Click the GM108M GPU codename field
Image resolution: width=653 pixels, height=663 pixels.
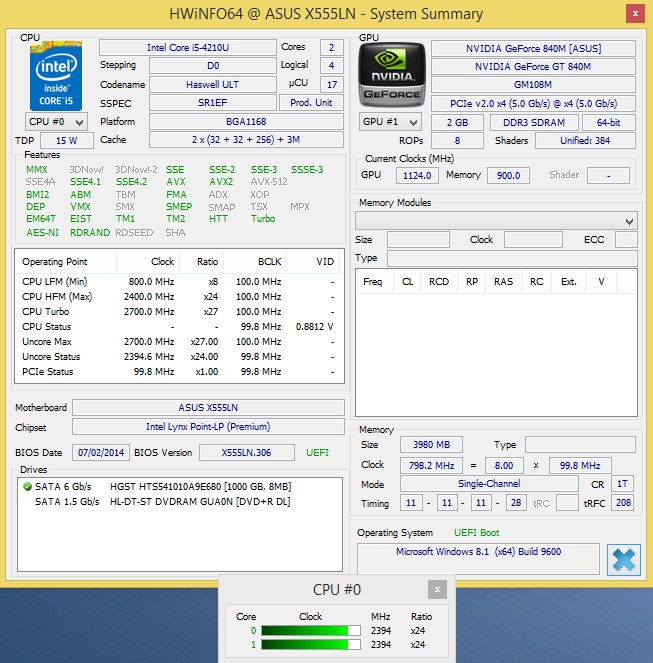[533, 85]
